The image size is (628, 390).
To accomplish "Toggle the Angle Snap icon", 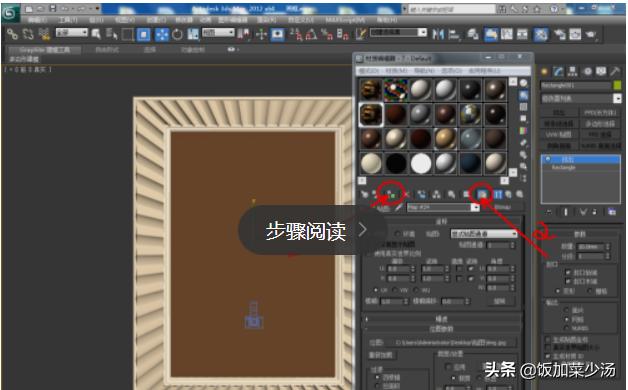I will pos(311,34).
